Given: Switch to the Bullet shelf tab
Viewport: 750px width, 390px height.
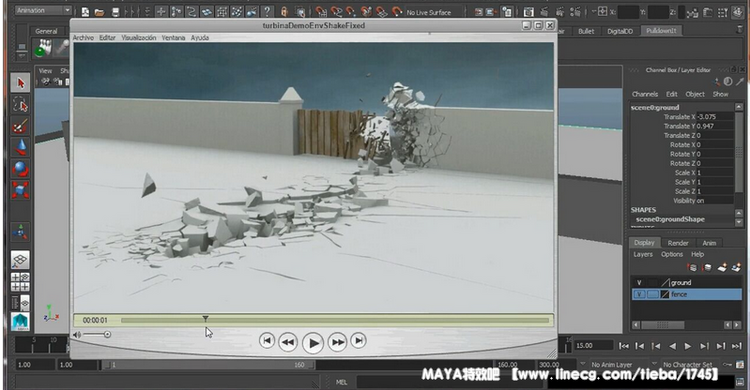Looking at the screenshot, I should coord(586,31).
